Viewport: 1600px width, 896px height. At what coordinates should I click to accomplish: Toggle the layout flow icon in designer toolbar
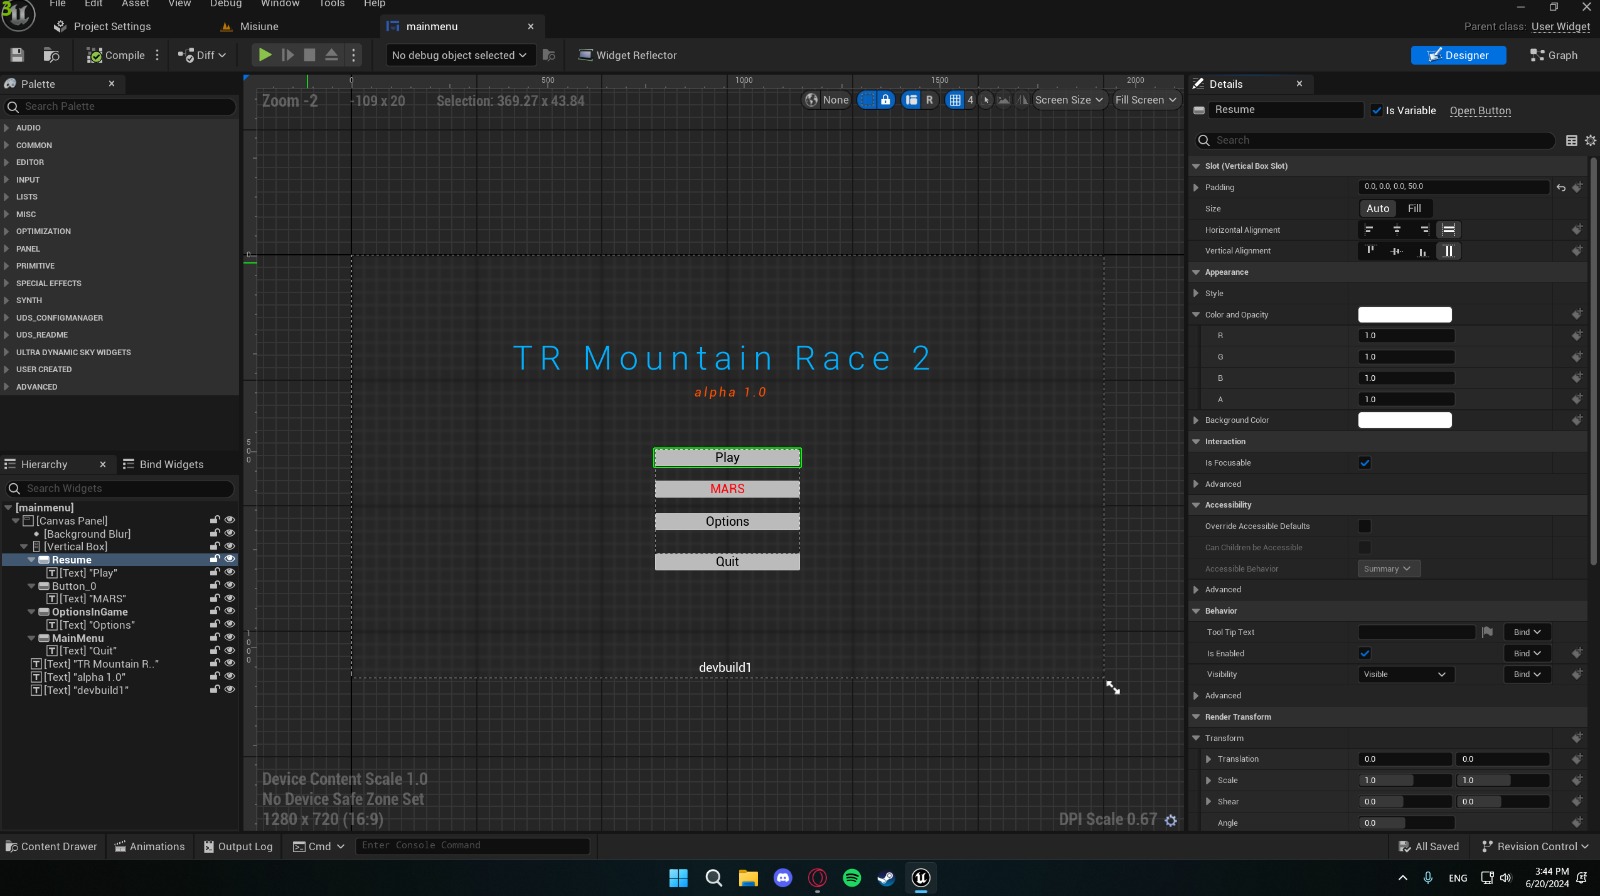click(x=911, y=100)
